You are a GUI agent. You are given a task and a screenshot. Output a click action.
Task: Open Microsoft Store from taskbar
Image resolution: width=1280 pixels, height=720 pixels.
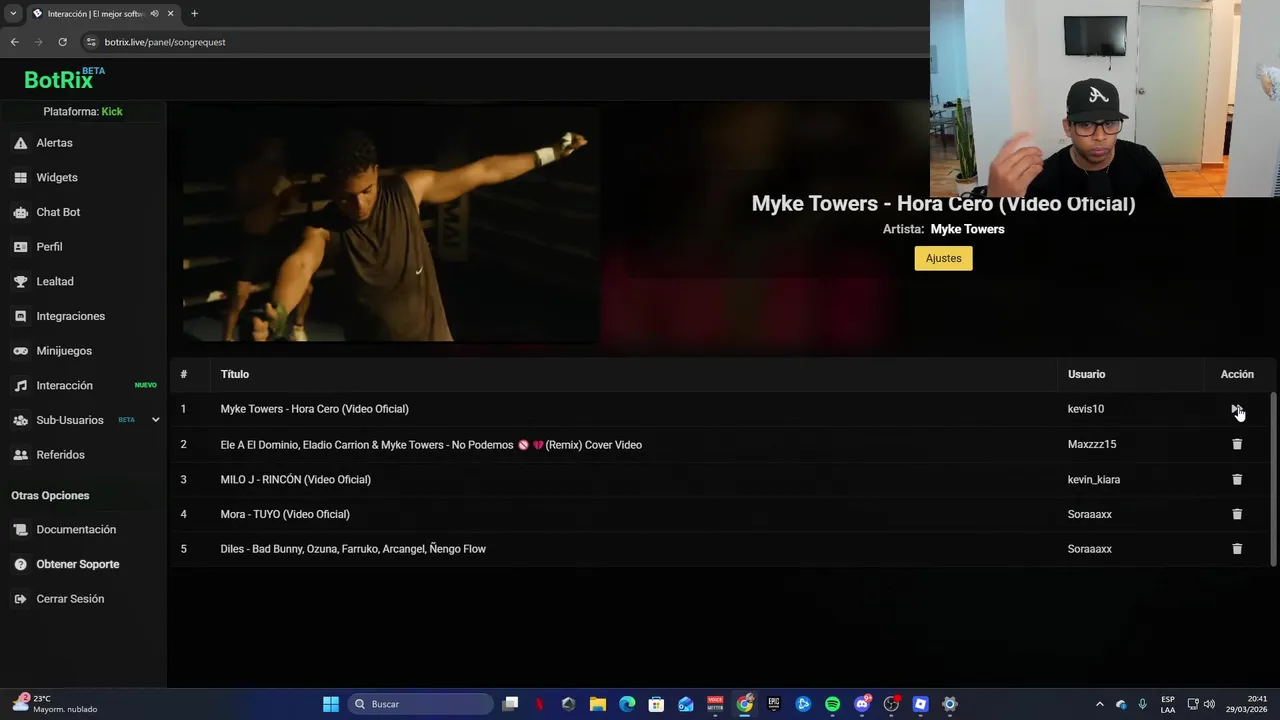coord(656,704)
